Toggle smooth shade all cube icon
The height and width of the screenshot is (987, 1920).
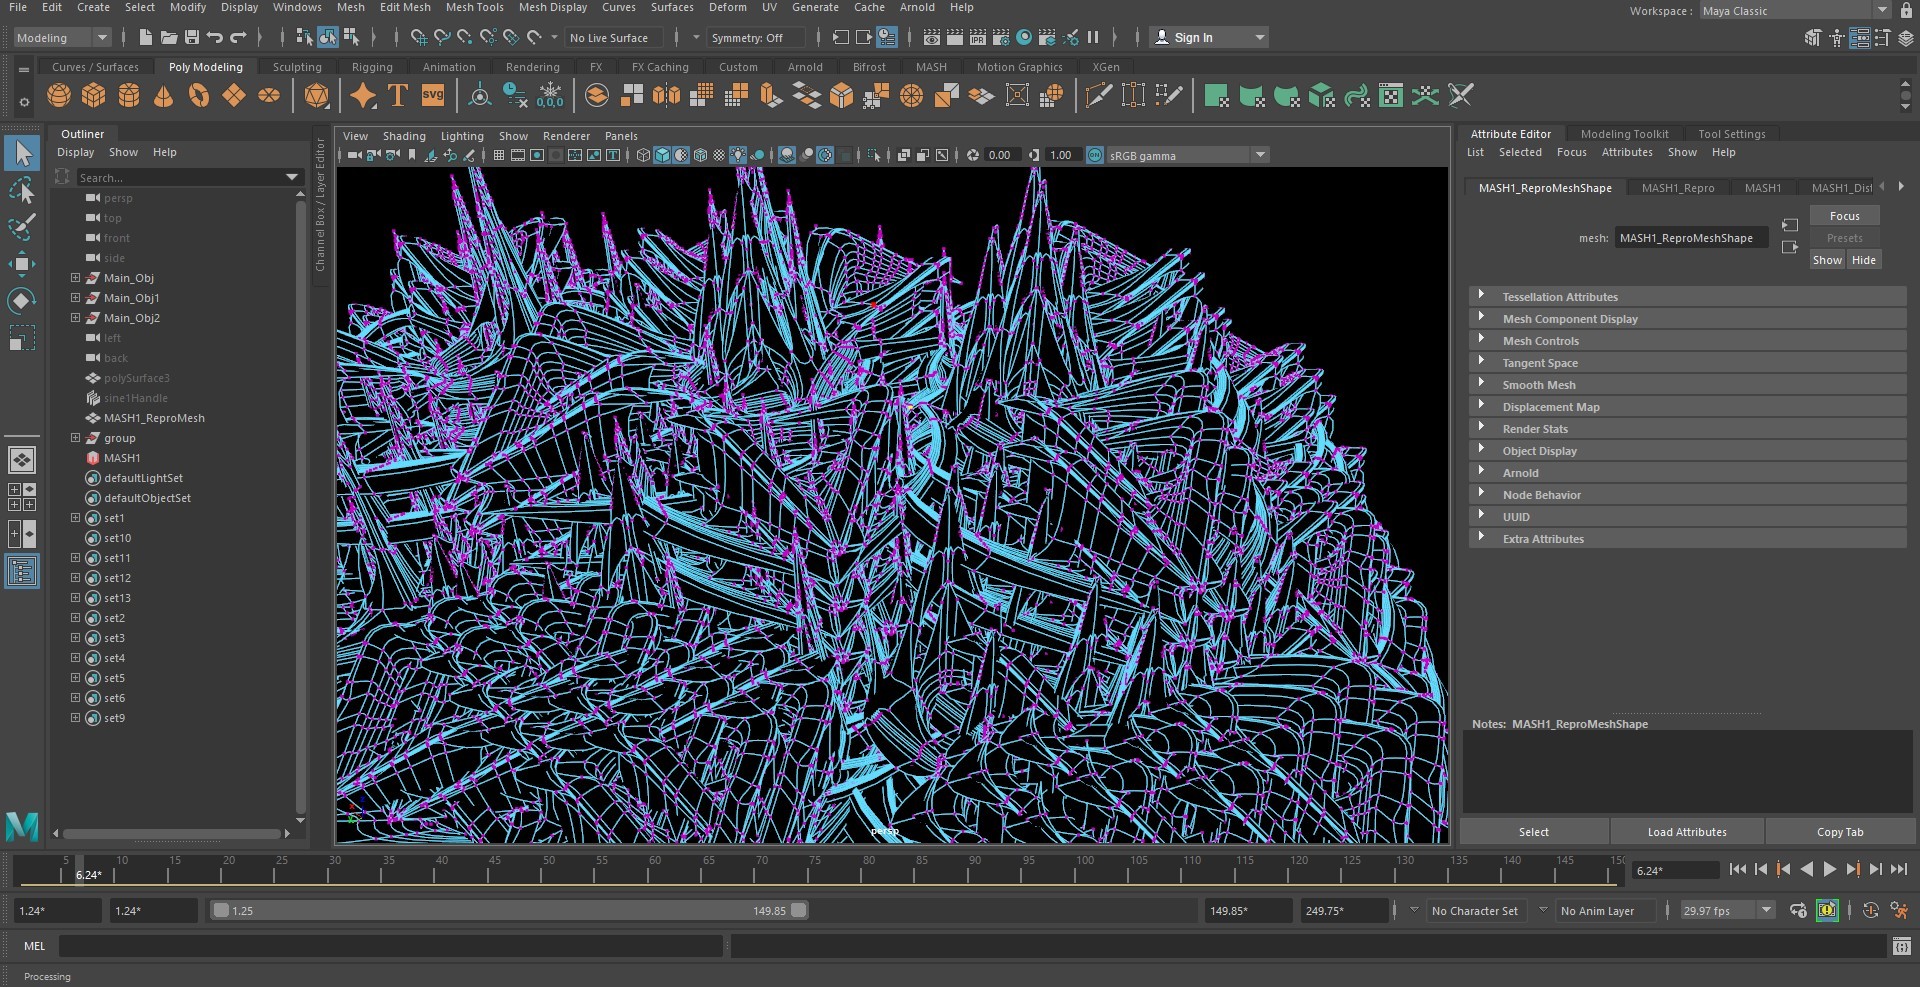click(662, 155)
